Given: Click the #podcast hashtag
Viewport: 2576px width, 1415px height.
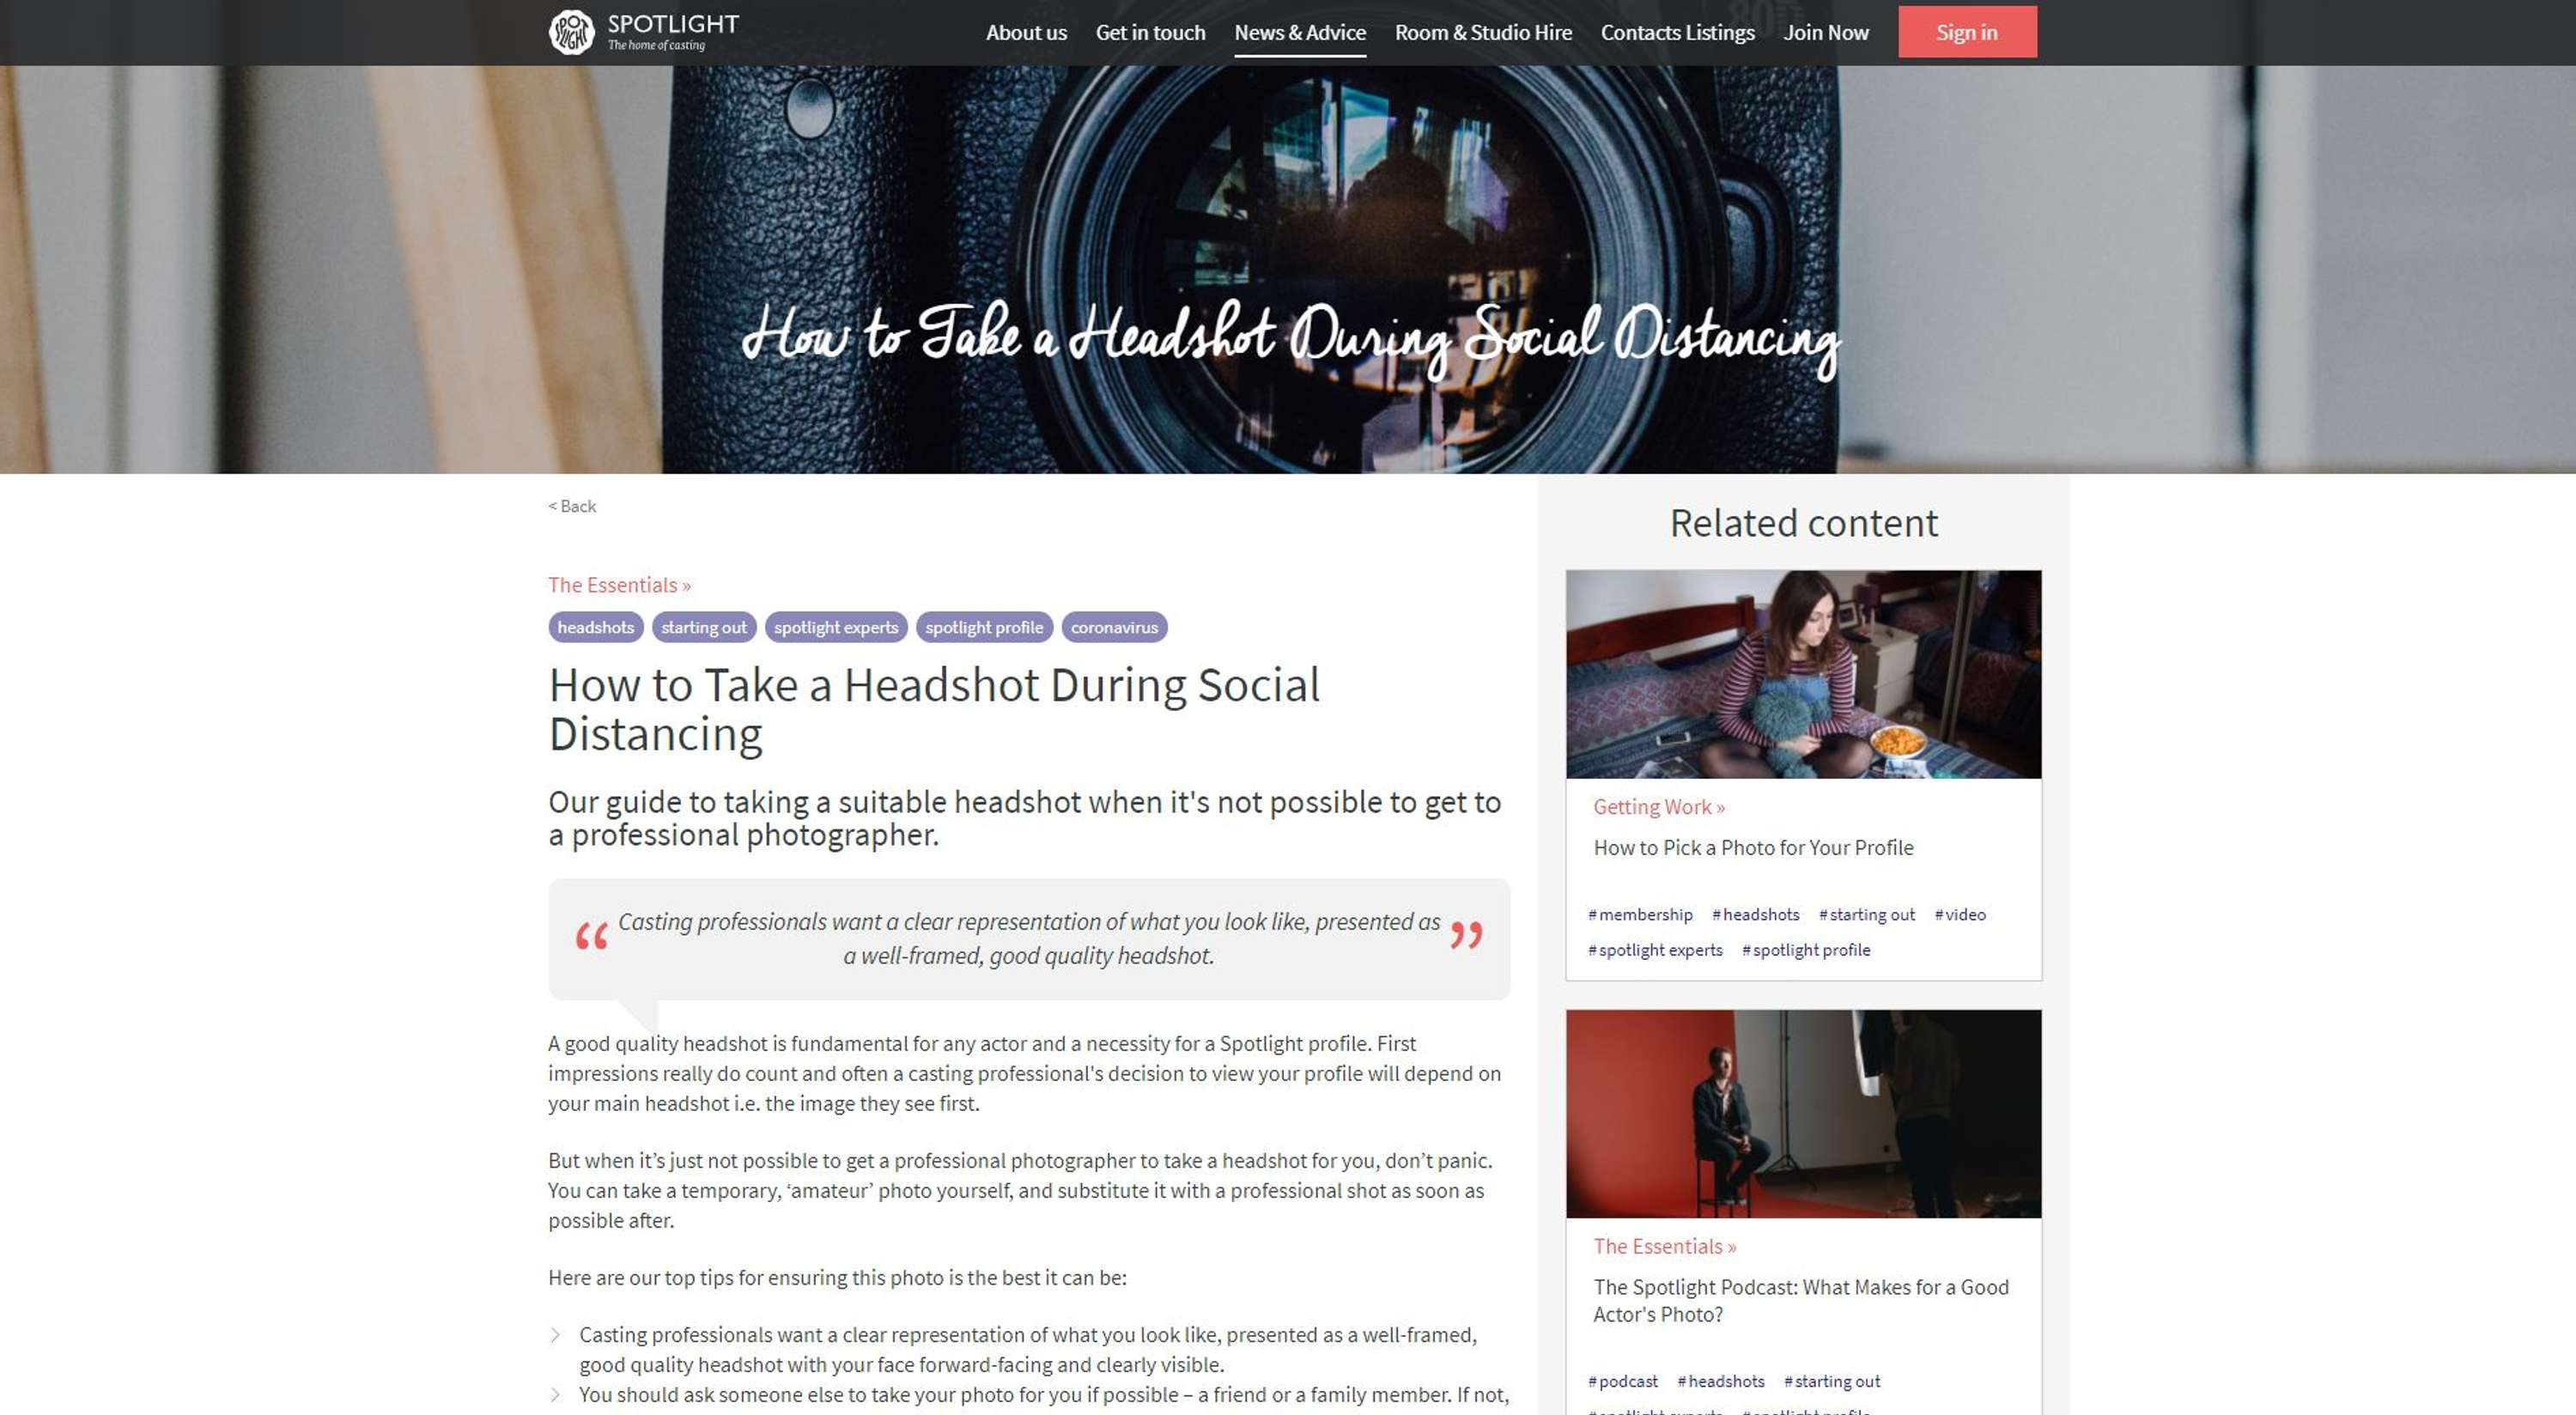Looking at the screenshot, I should point(1623,1381).
